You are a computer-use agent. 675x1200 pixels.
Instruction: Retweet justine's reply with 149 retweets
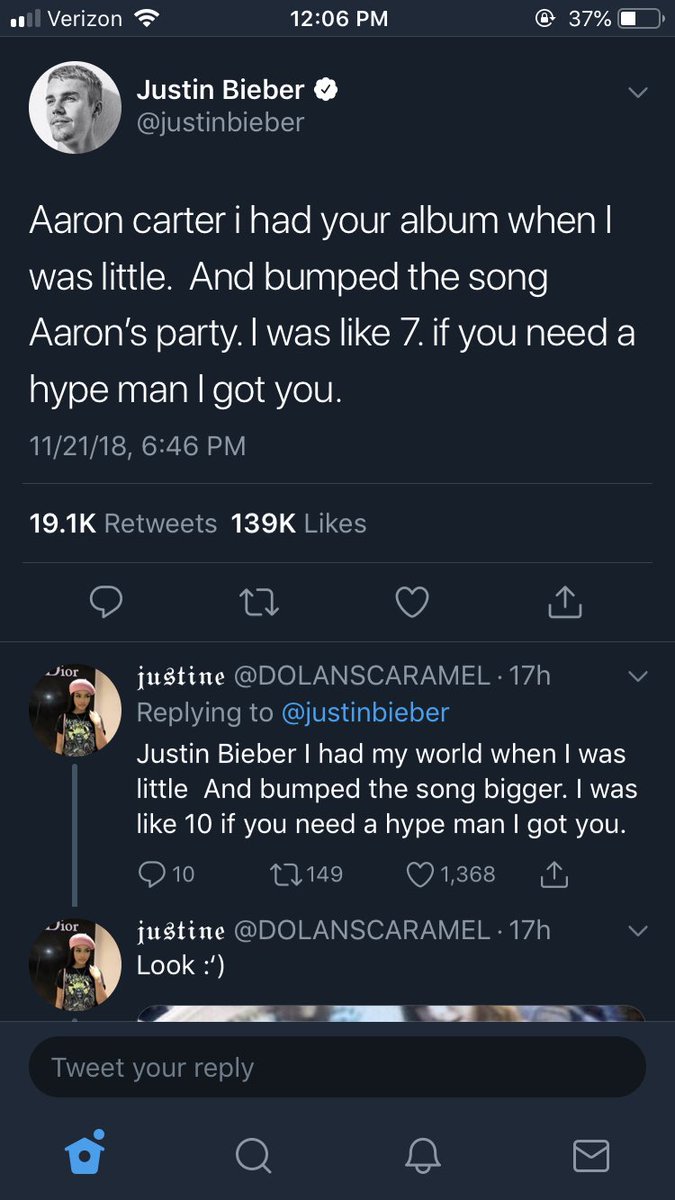(286, 874)
